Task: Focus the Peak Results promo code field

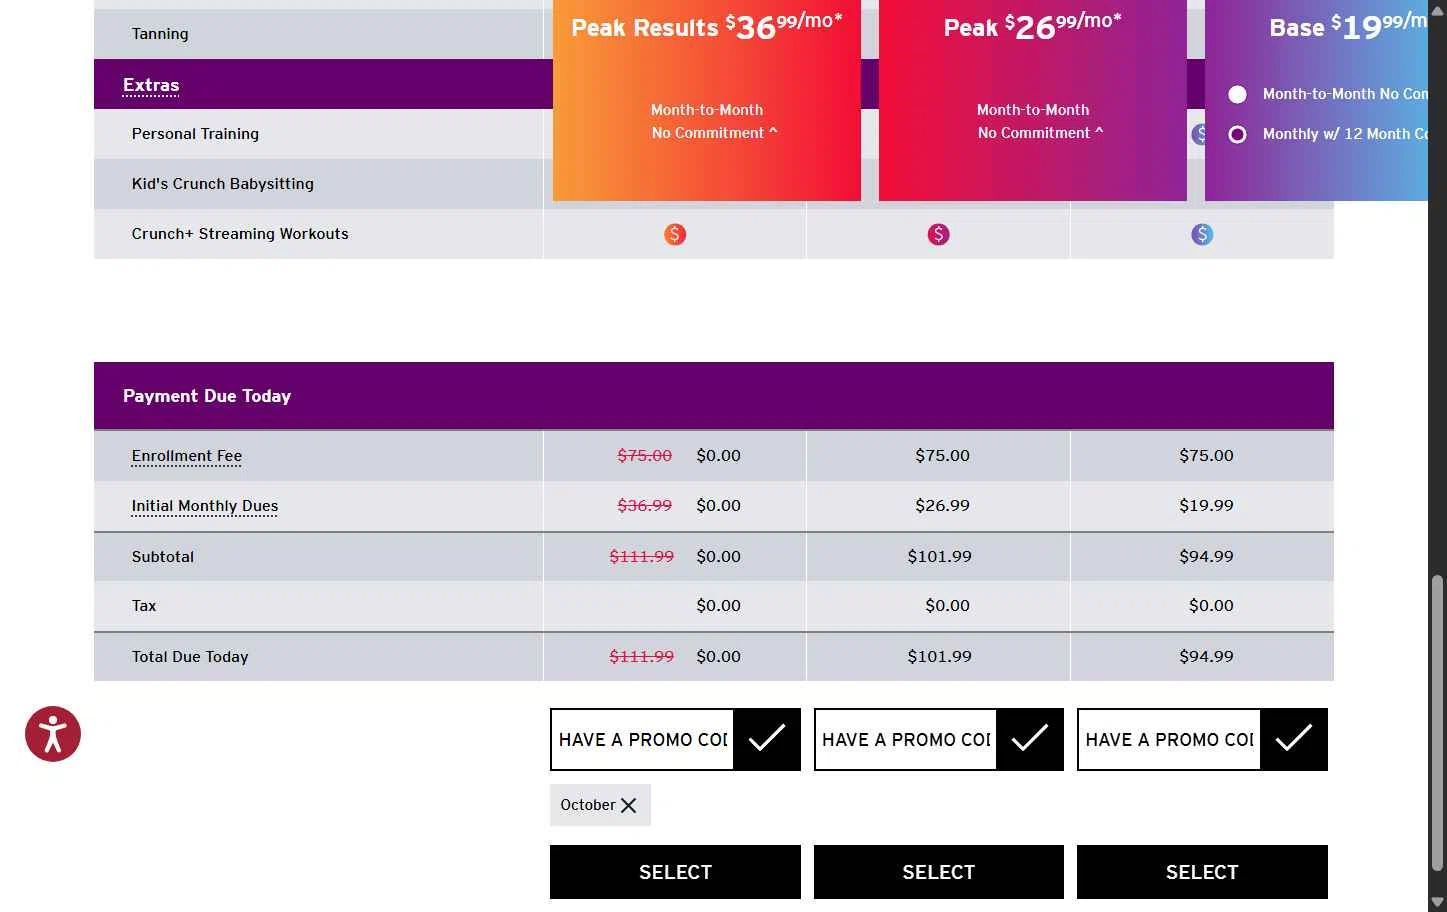Action: pos(643,739)
